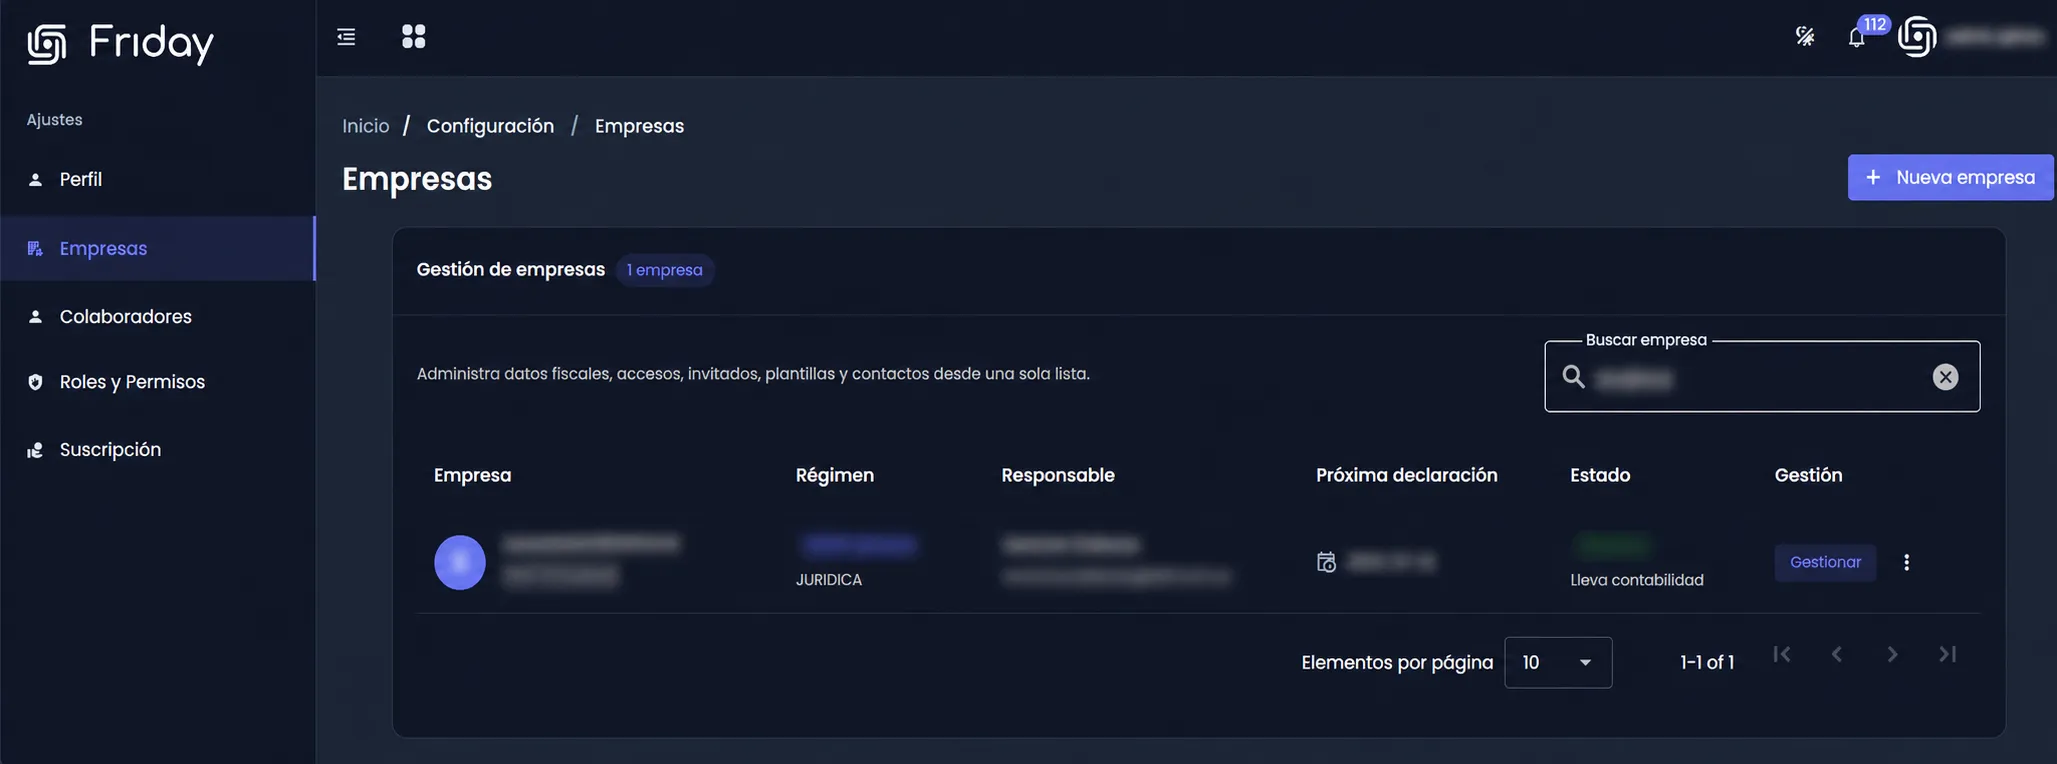
Task: Click the calendar icon in Próxima declaración
Action: click(1326, 562)
